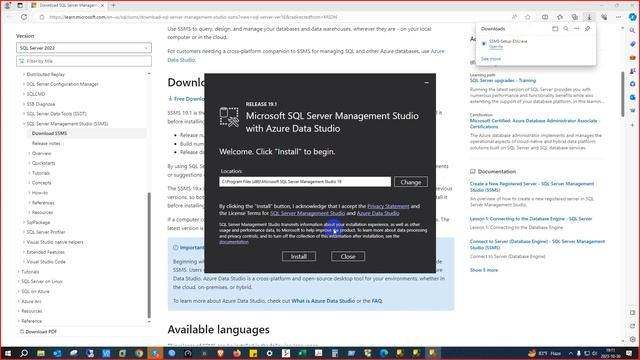Click See more in the Downloads panel
Viewport: 640px width, 360px height.
point(491,59)
